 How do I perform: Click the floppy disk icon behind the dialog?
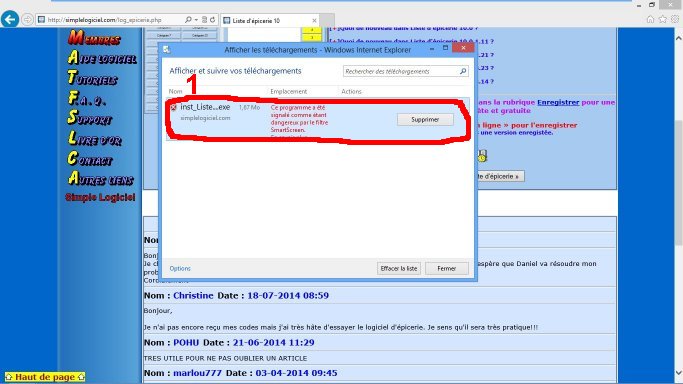(482, 155)
